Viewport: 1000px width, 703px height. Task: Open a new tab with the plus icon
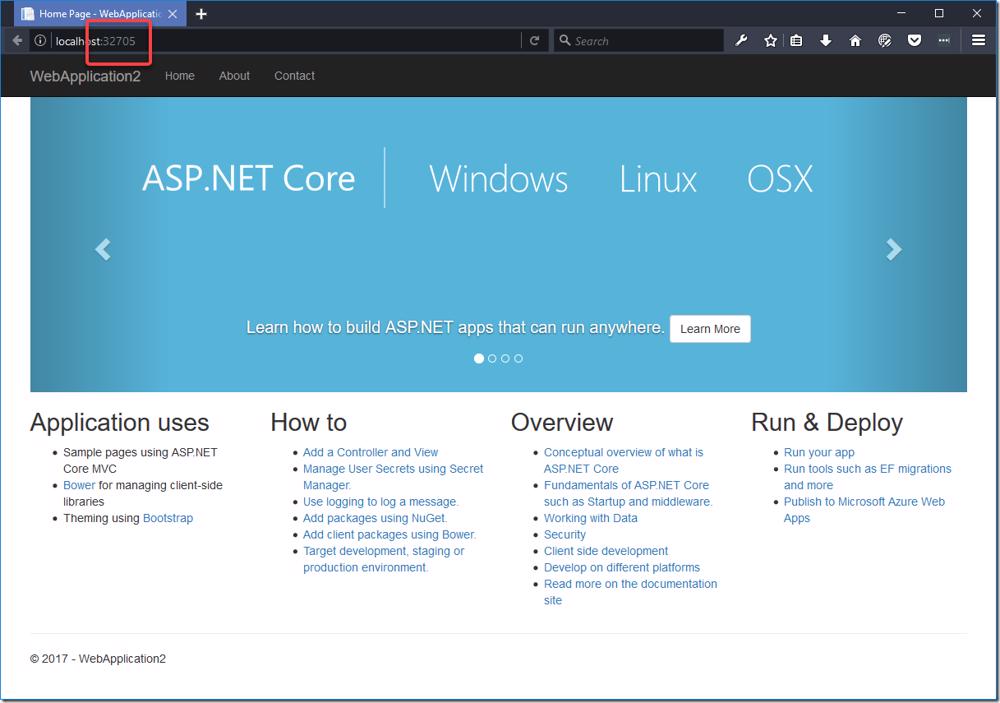(201, 13)
